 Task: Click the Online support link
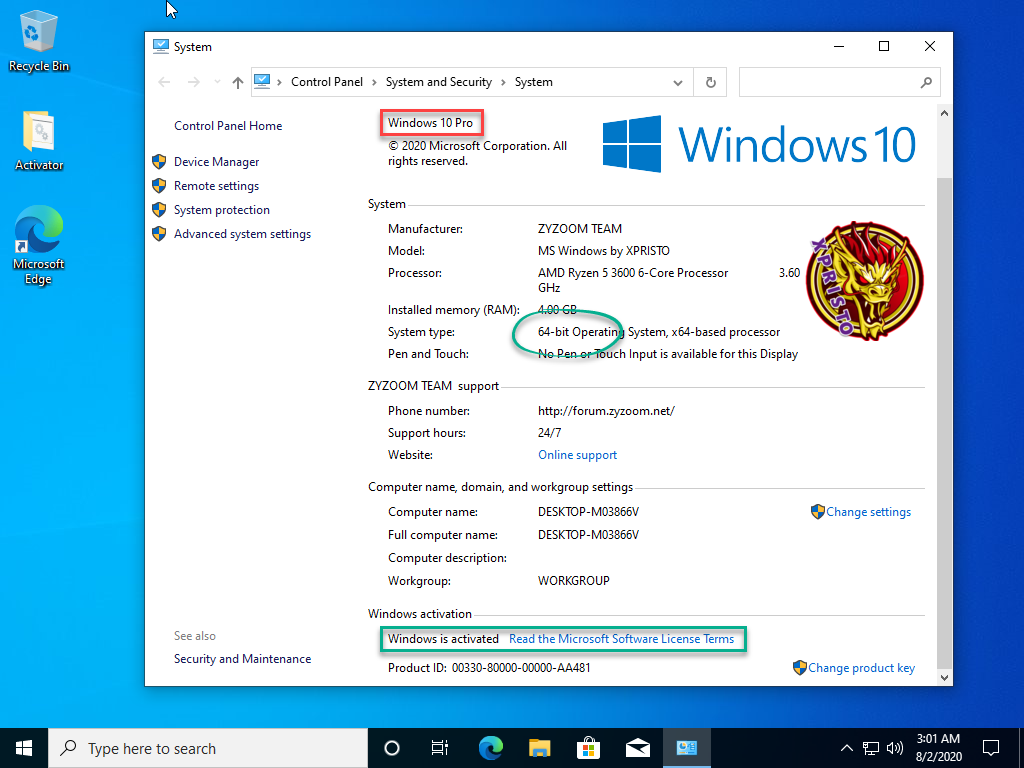[577, 455]
